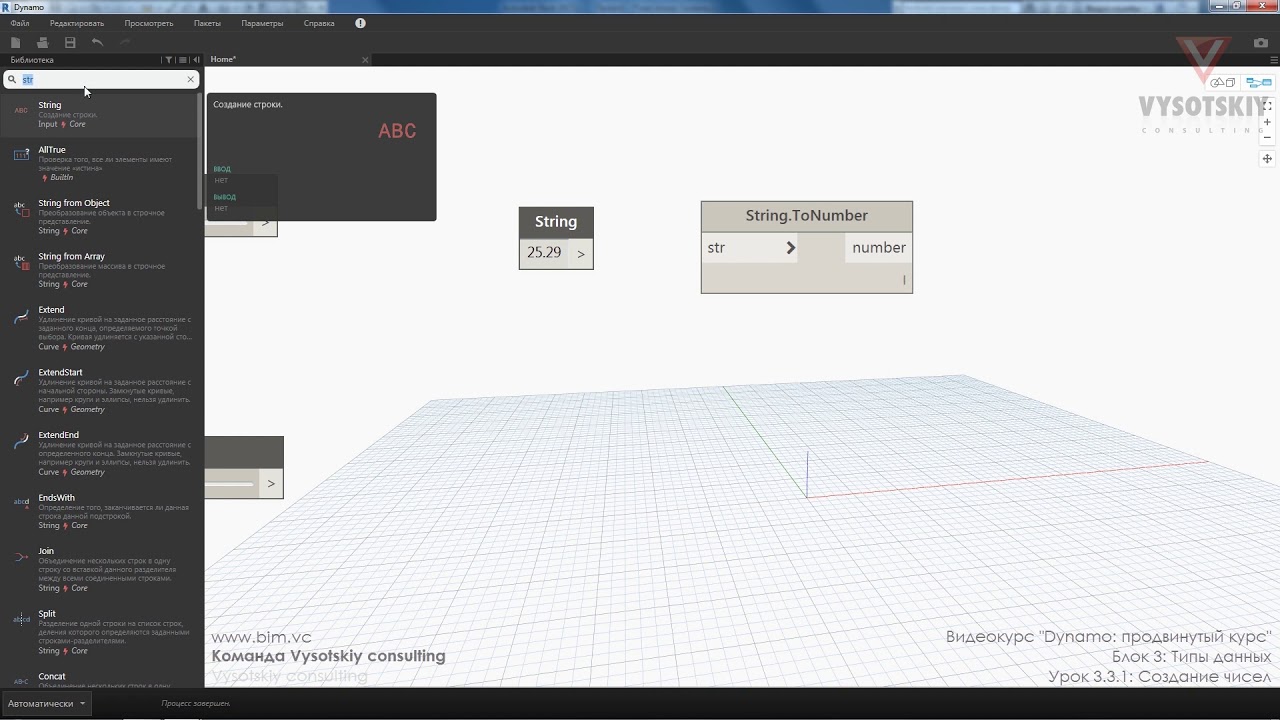Click the library filter funnel icon
This screenshot has width=1280, height=720.
click(169, 60)
